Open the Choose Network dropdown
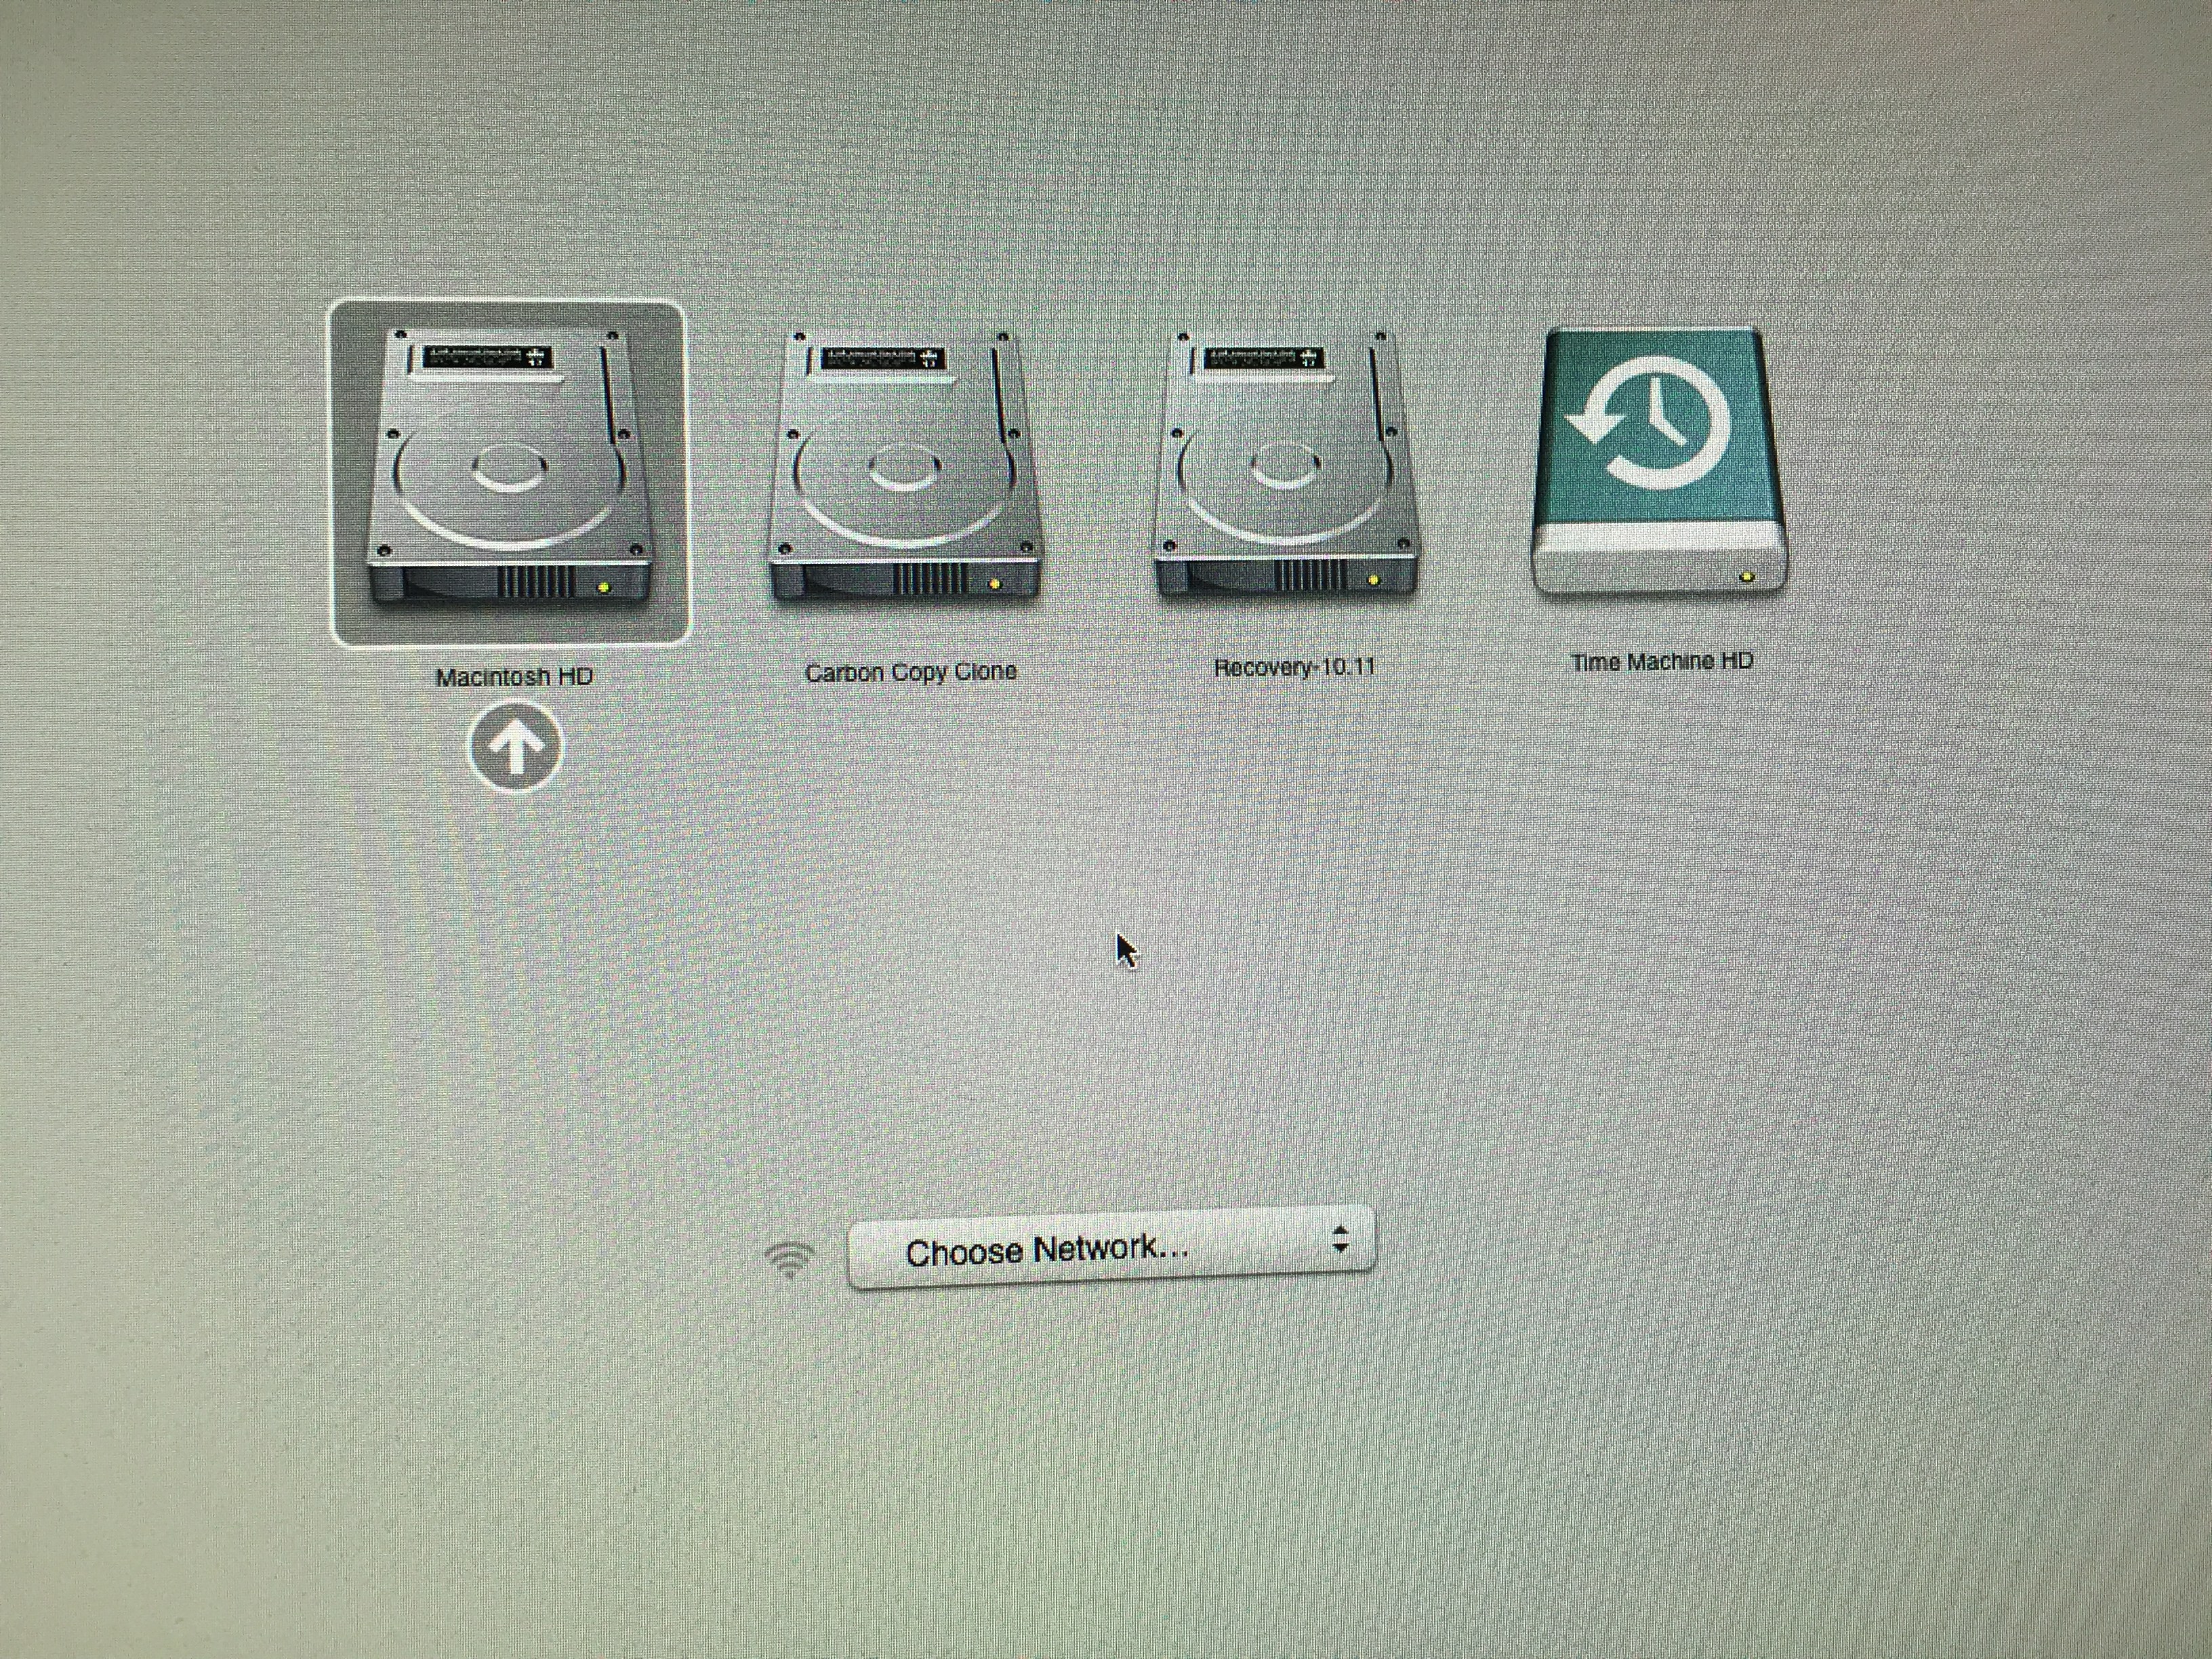The image size is (2212, 1659). click(x=1111, y=1248)
